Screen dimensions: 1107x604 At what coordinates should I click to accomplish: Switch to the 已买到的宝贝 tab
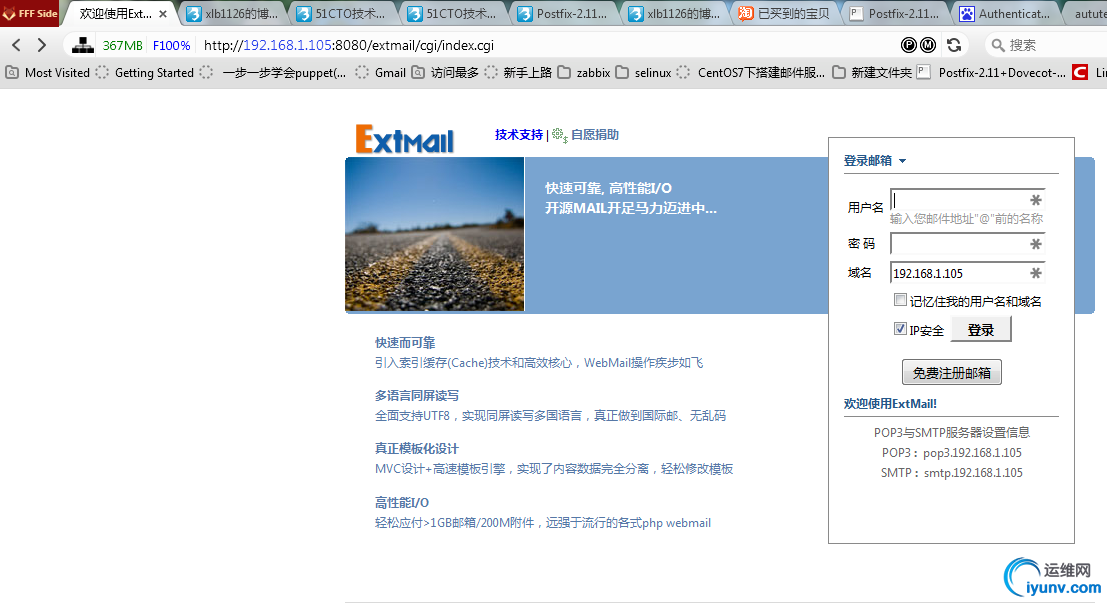[784, 13]
